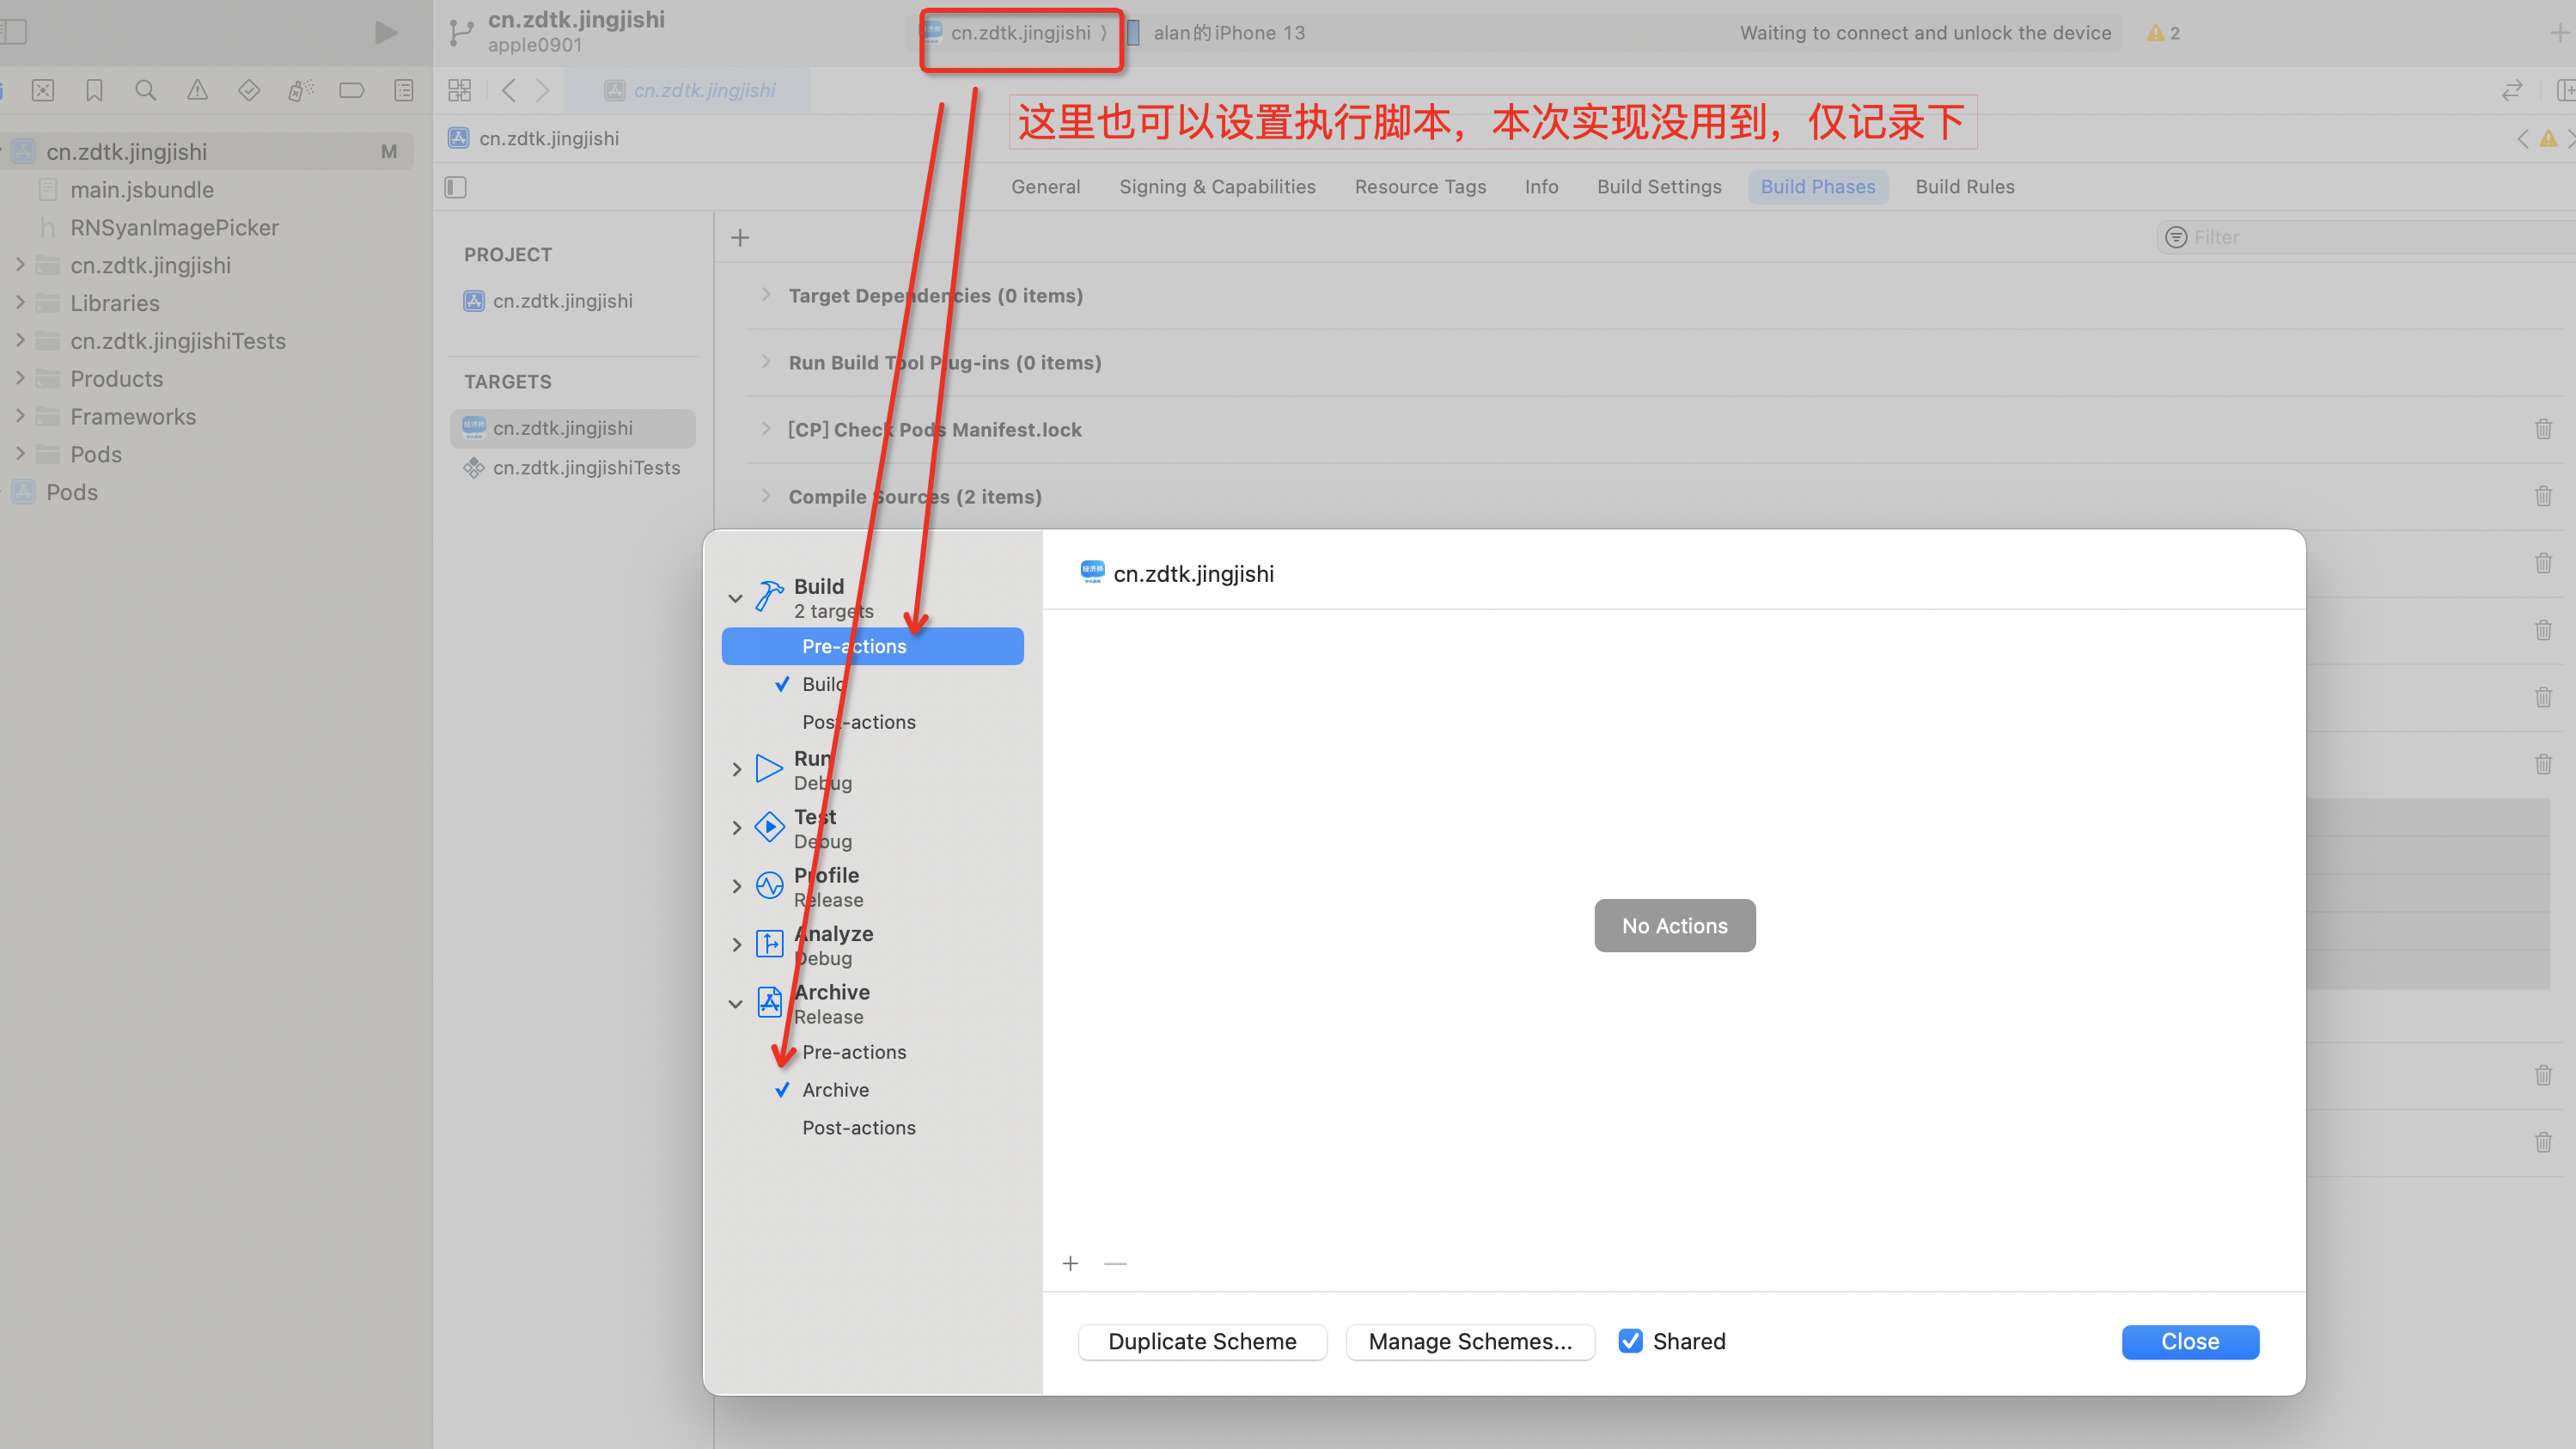Screen dimensions: 2576x1449
Task: Click the Manage Schemes button
Action: (1470, 1342)
